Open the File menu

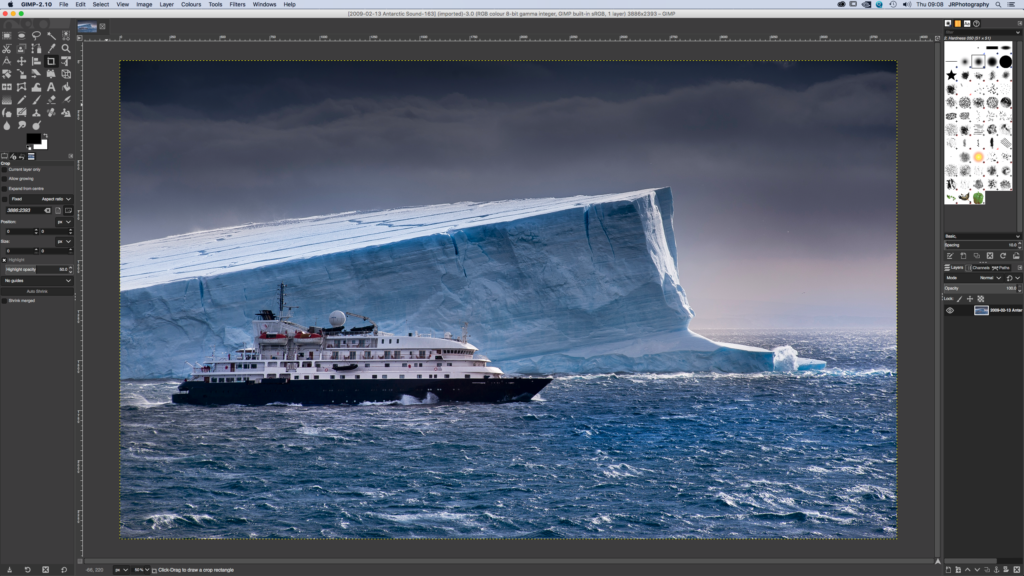63,4
